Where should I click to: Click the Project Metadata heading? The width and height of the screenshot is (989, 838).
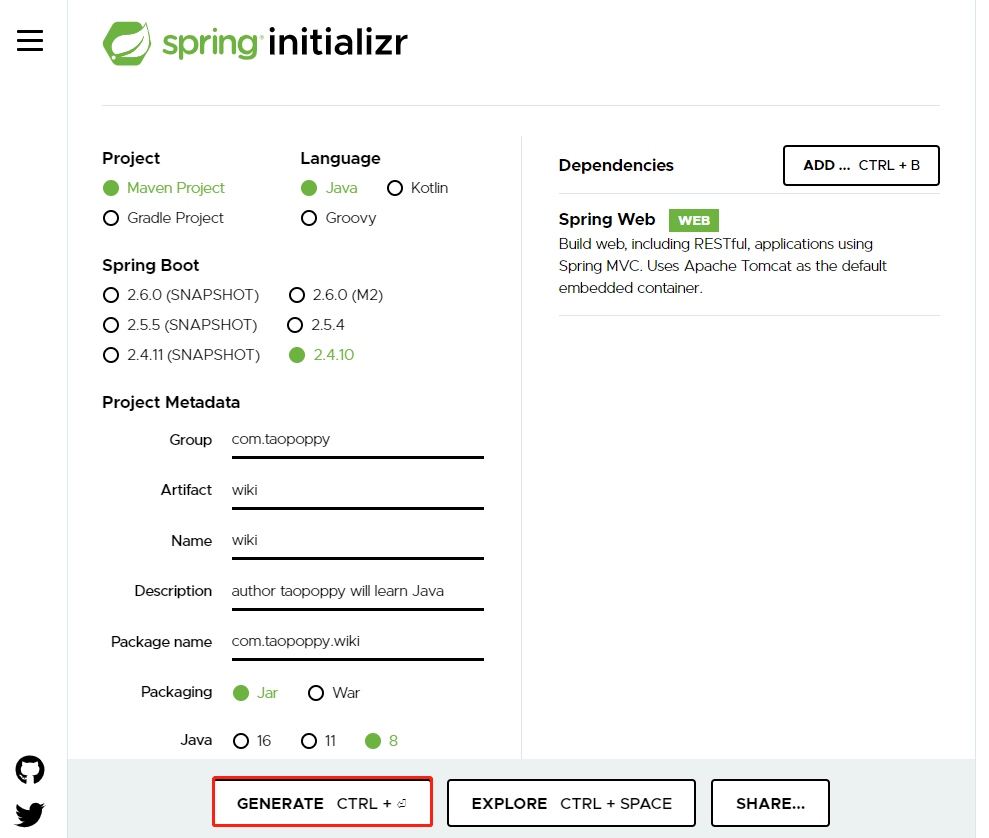[x=171, y=402]
